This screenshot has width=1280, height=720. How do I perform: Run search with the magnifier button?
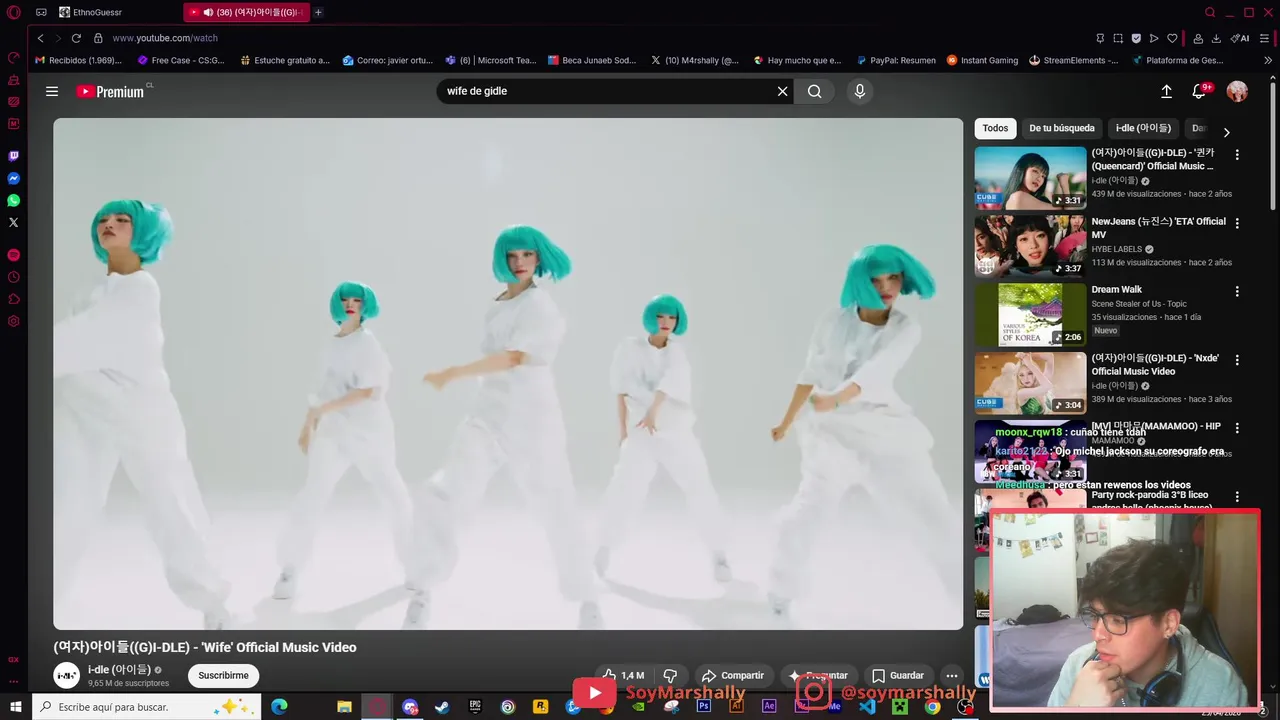pos(815,91)
